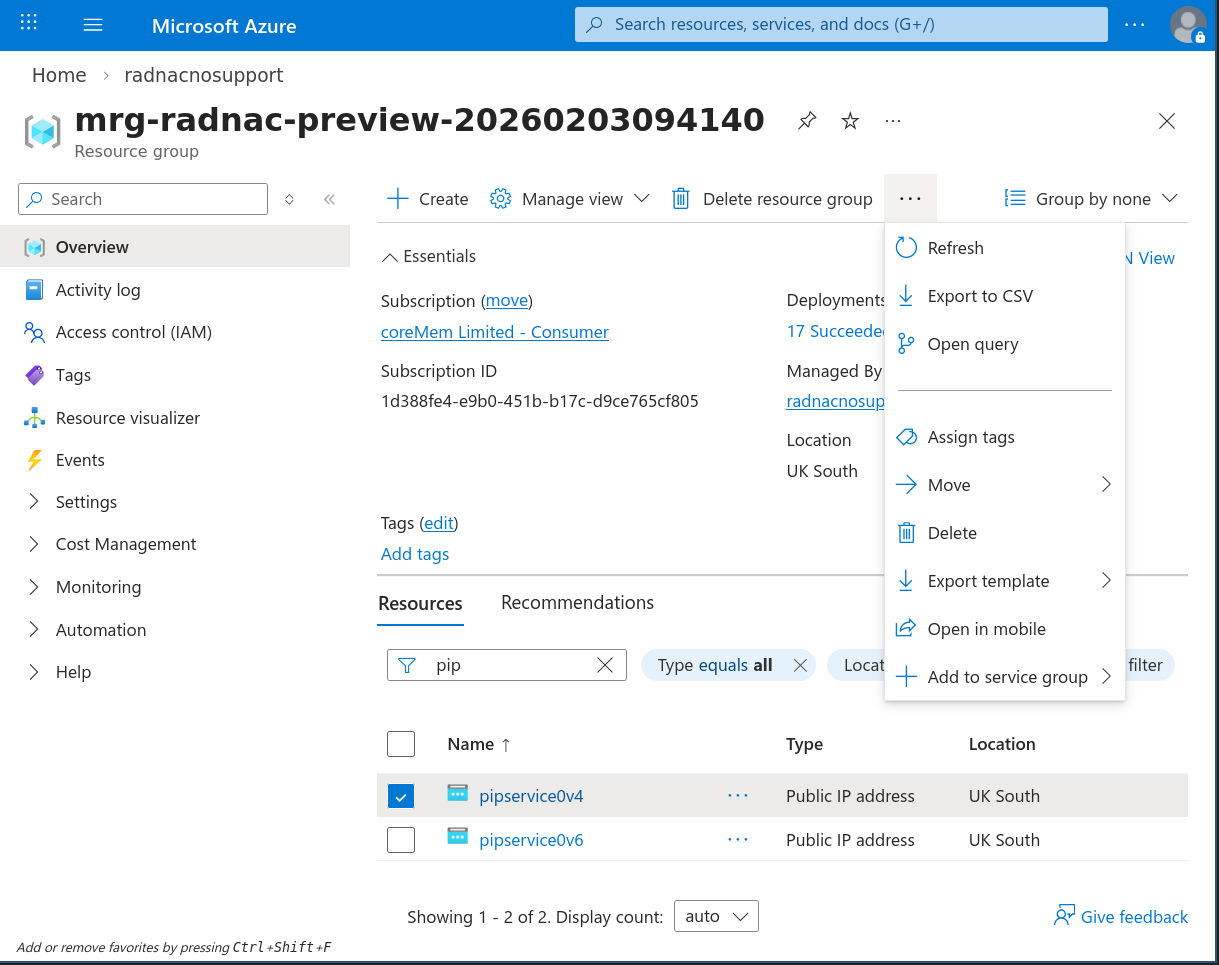Click the pin to dashboard icon

(x=807, y=121)
